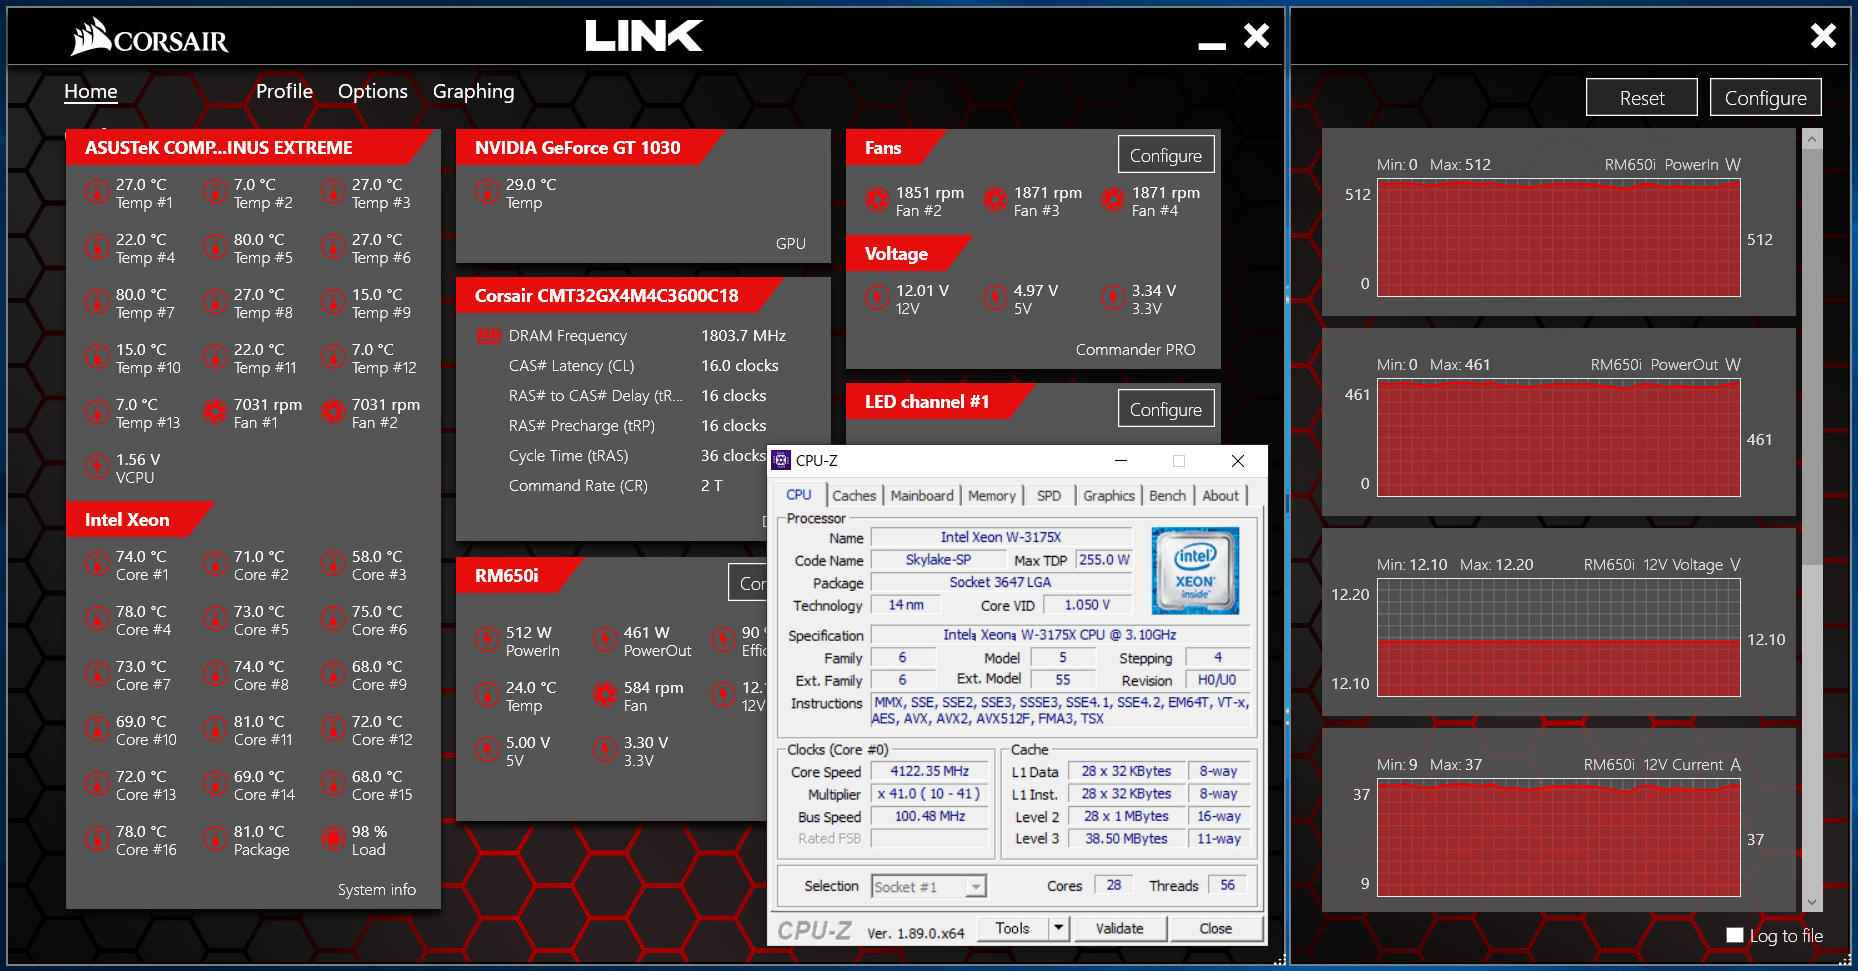The height and width of the screenshot is (971, 1858).
Task: Click the Temp #9 sensor icon
Action: pos(333,301)
